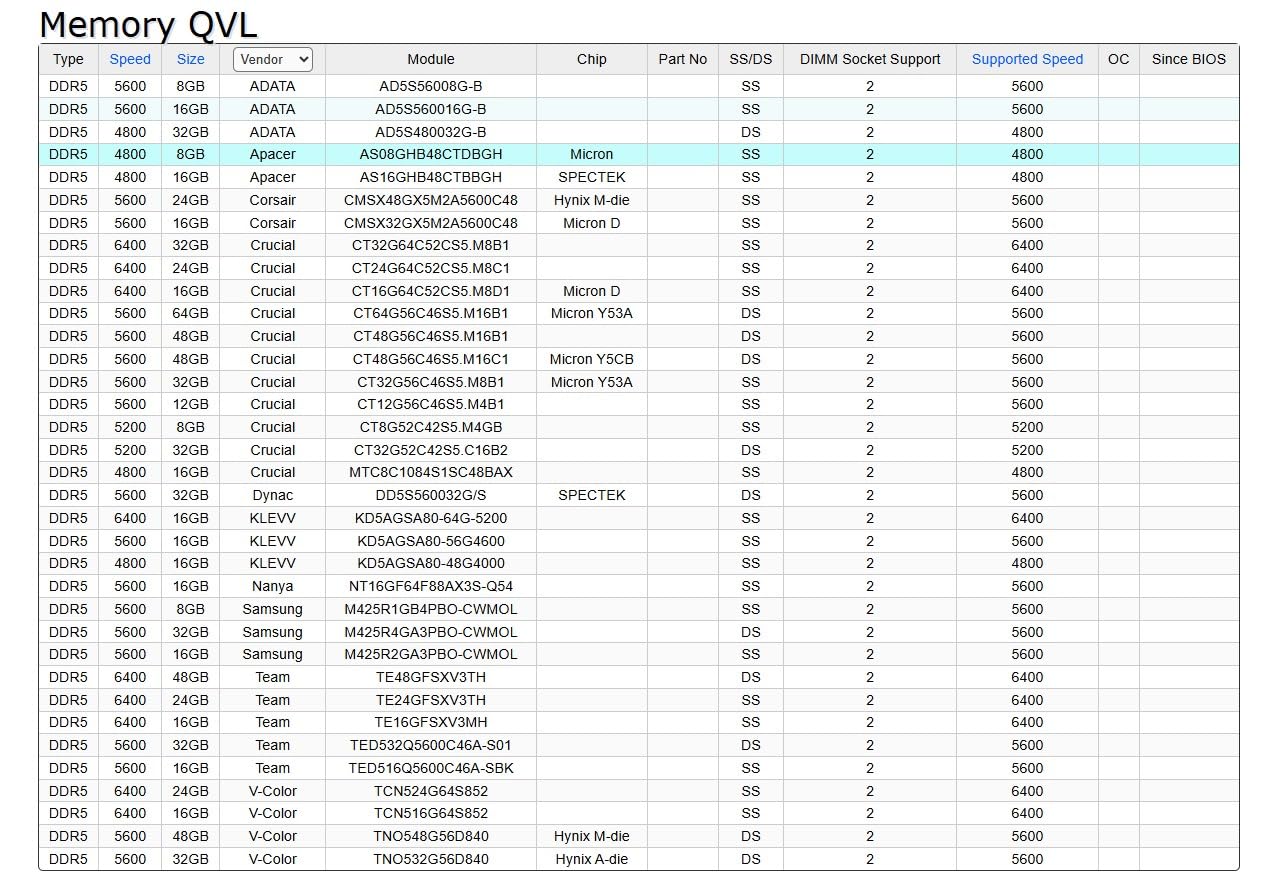Select module M425R2GA3PBO-CWMOL

[431, 654]
